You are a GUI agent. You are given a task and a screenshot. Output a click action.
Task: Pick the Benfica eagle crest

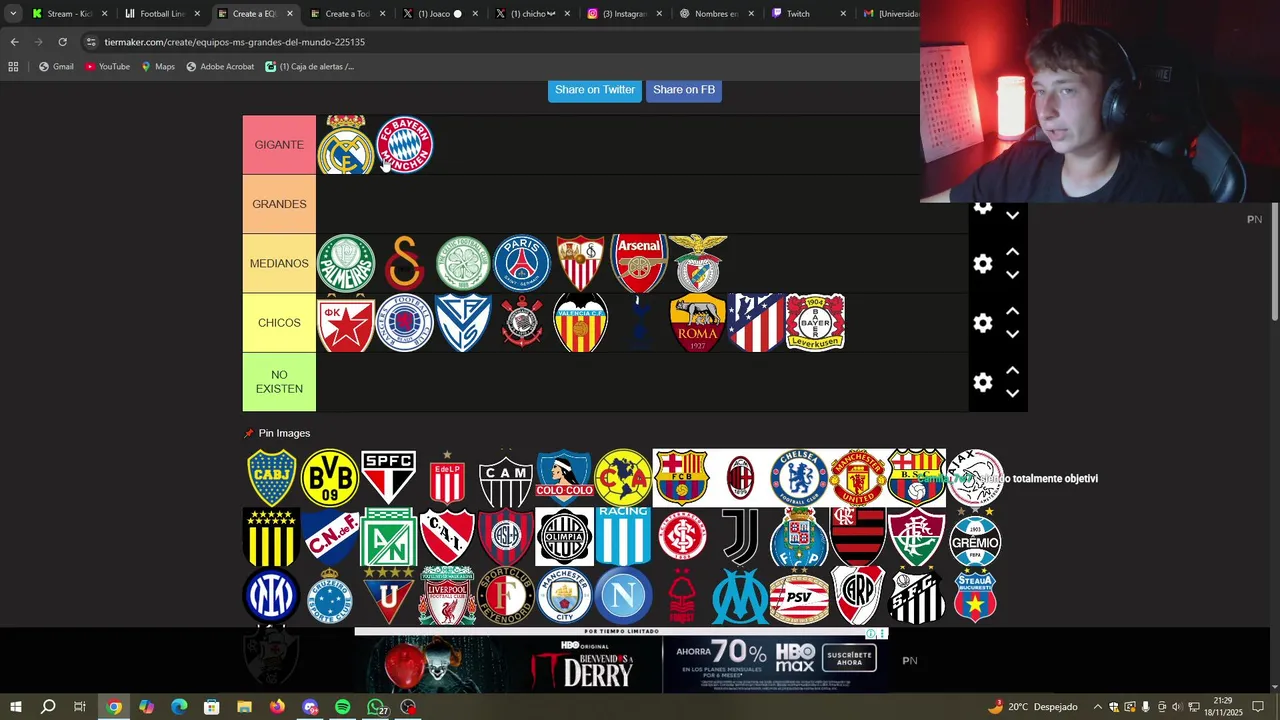(698, 263)
